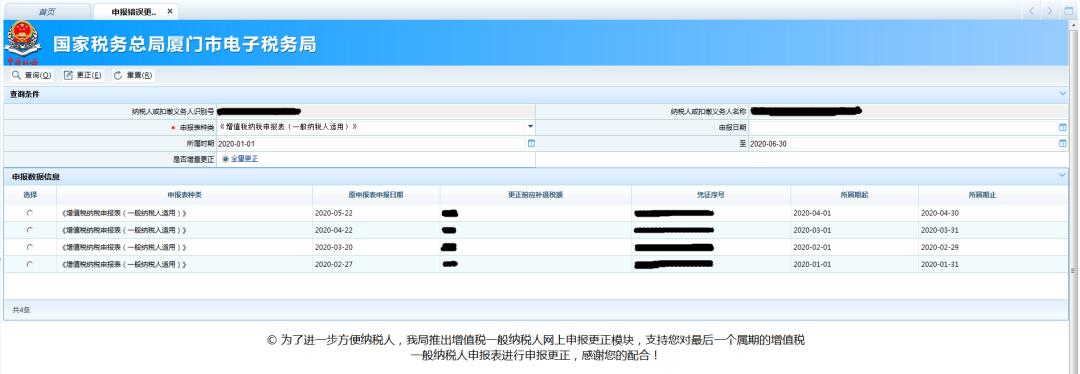Open the 申报表种类 dropdown arrow
The height and width of the screenshot is (374, 1080).
coord(530,127)
